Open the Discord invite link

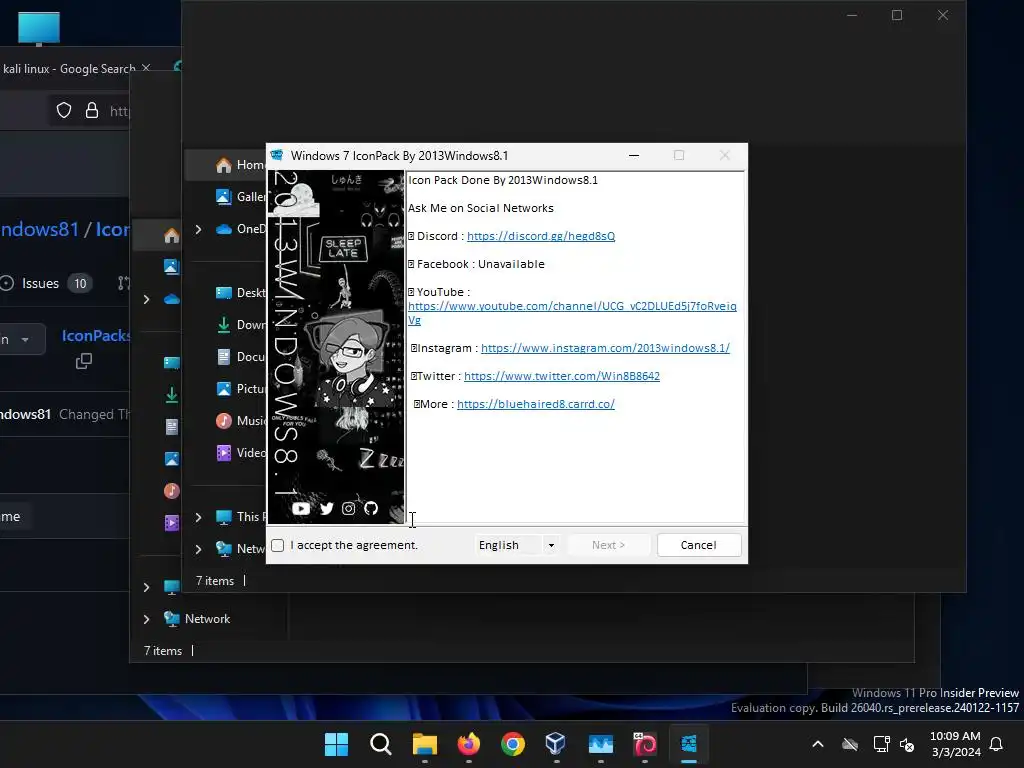pos(541,236)
